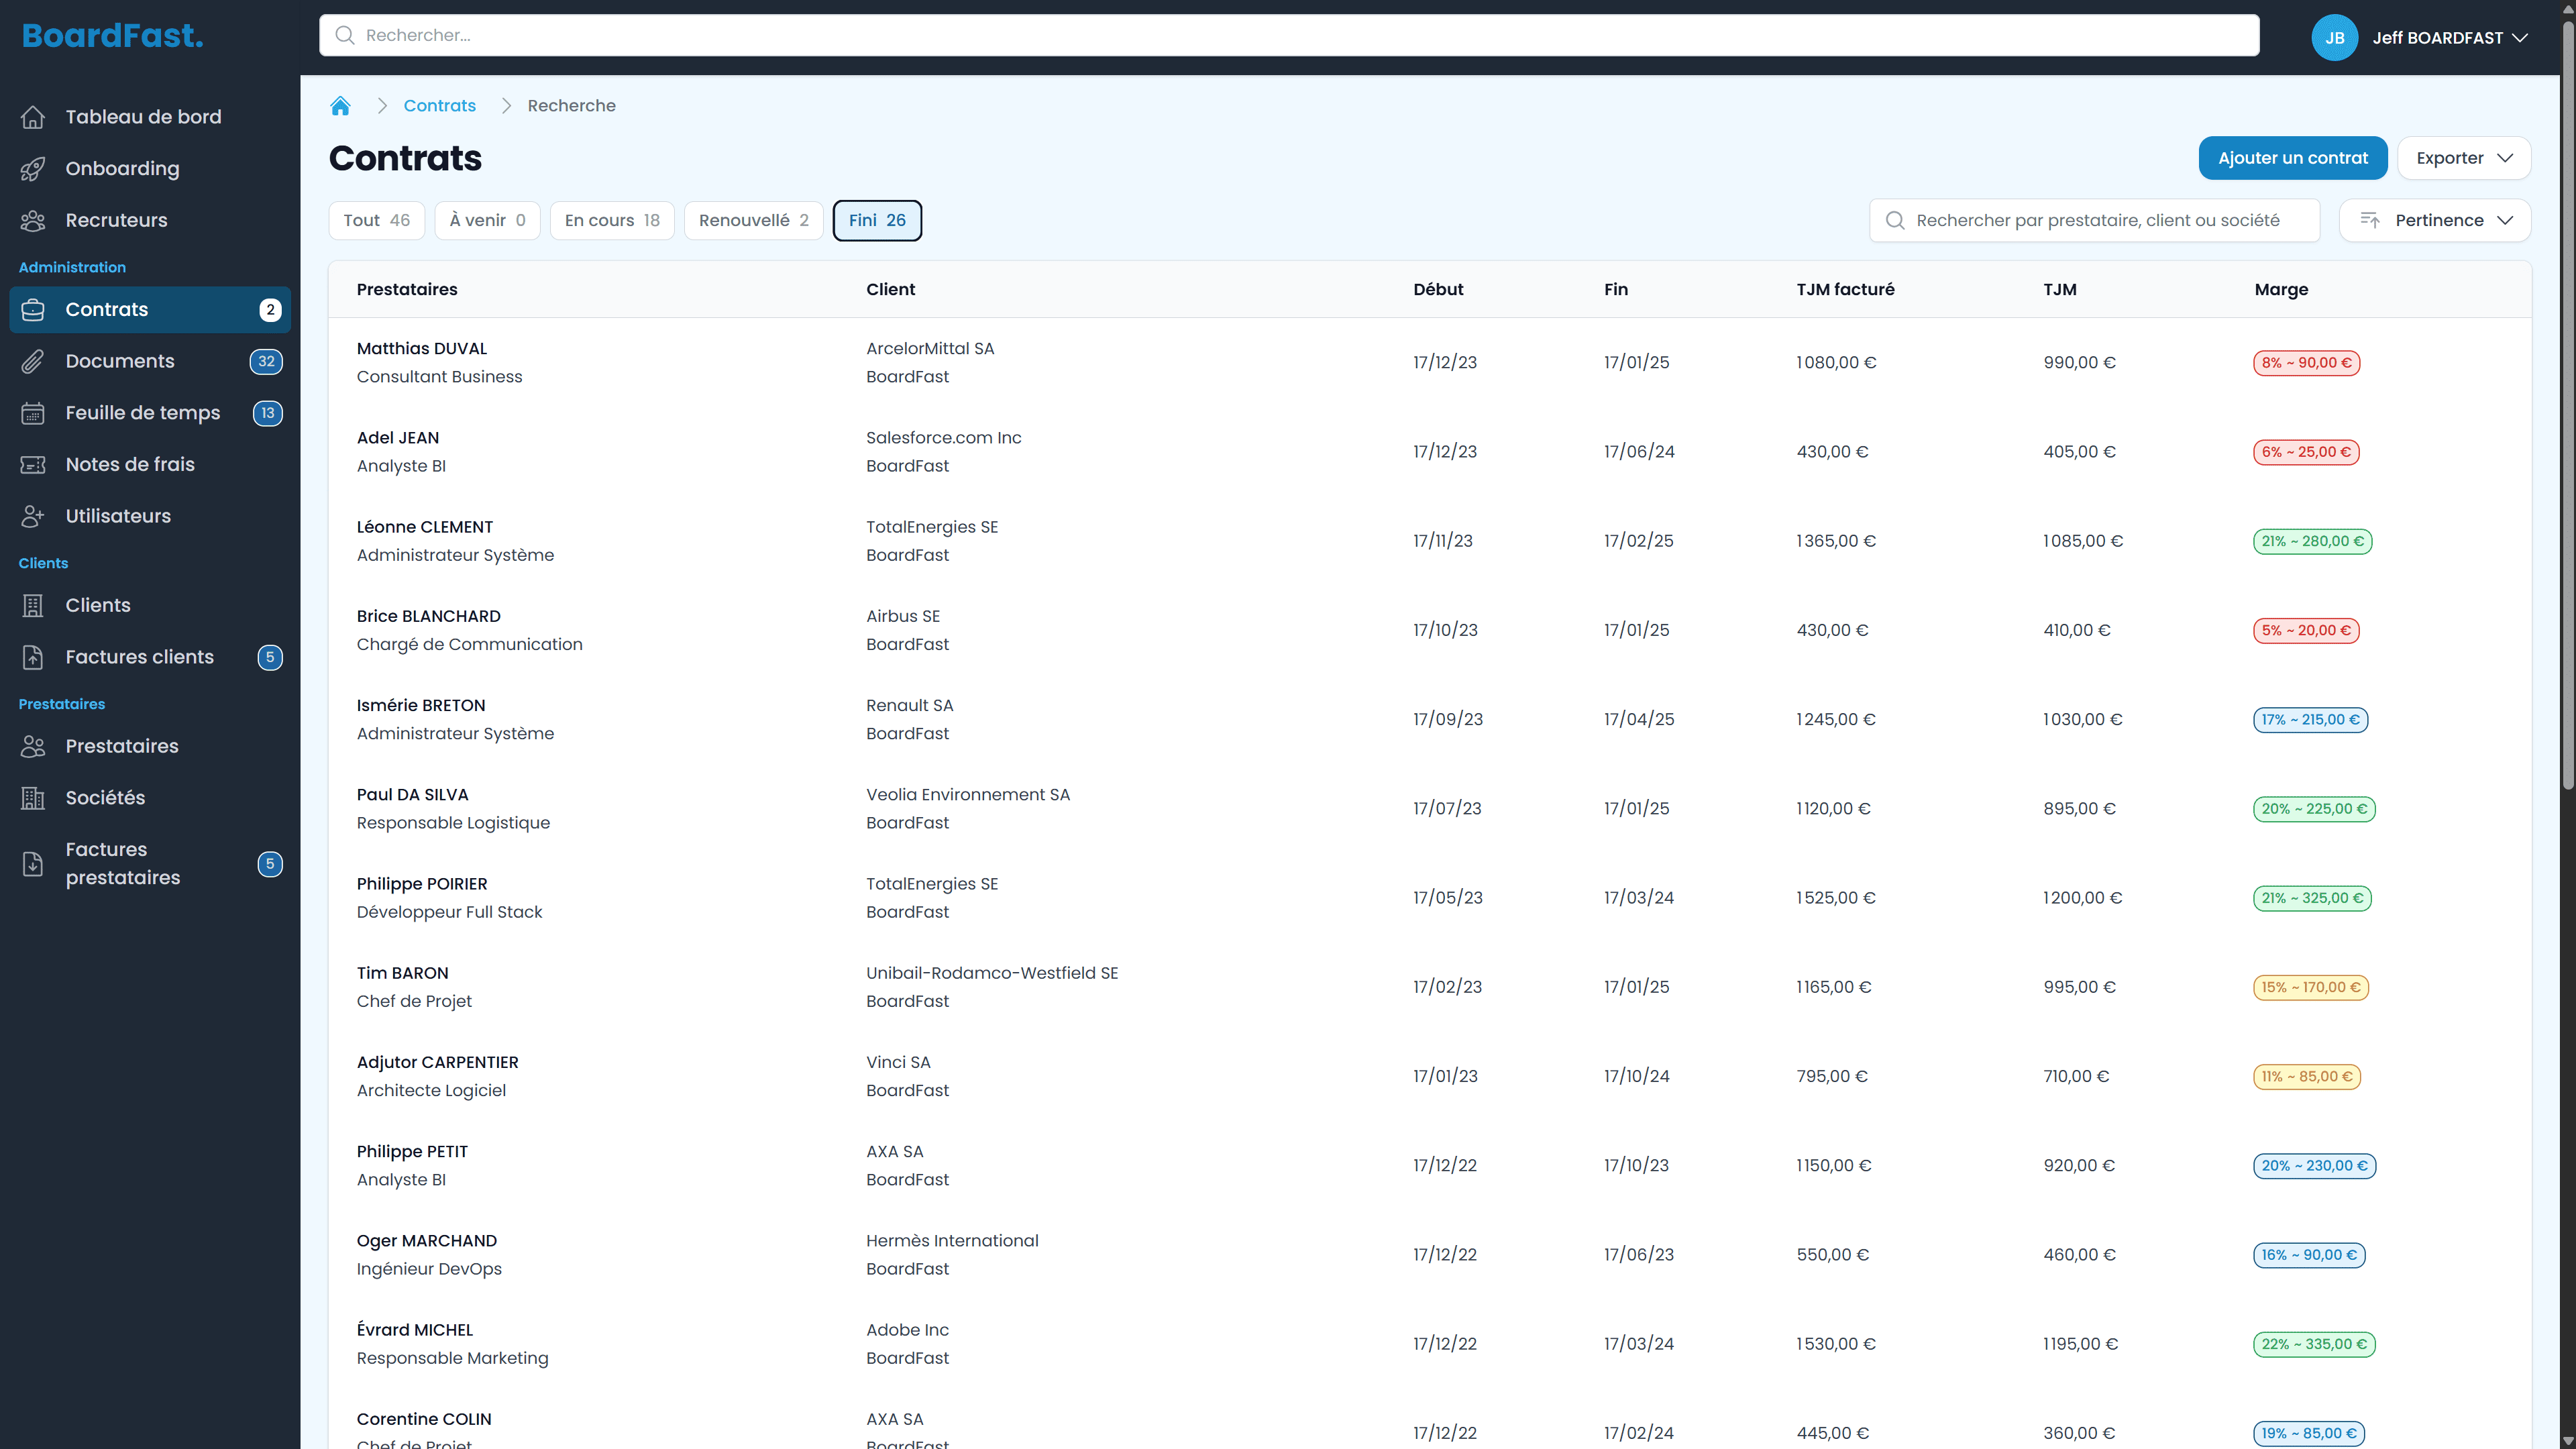This screenshot has width=2576, height=1449.
Task: Open Feuille de temps calendar icon
Action: [33, 413]
